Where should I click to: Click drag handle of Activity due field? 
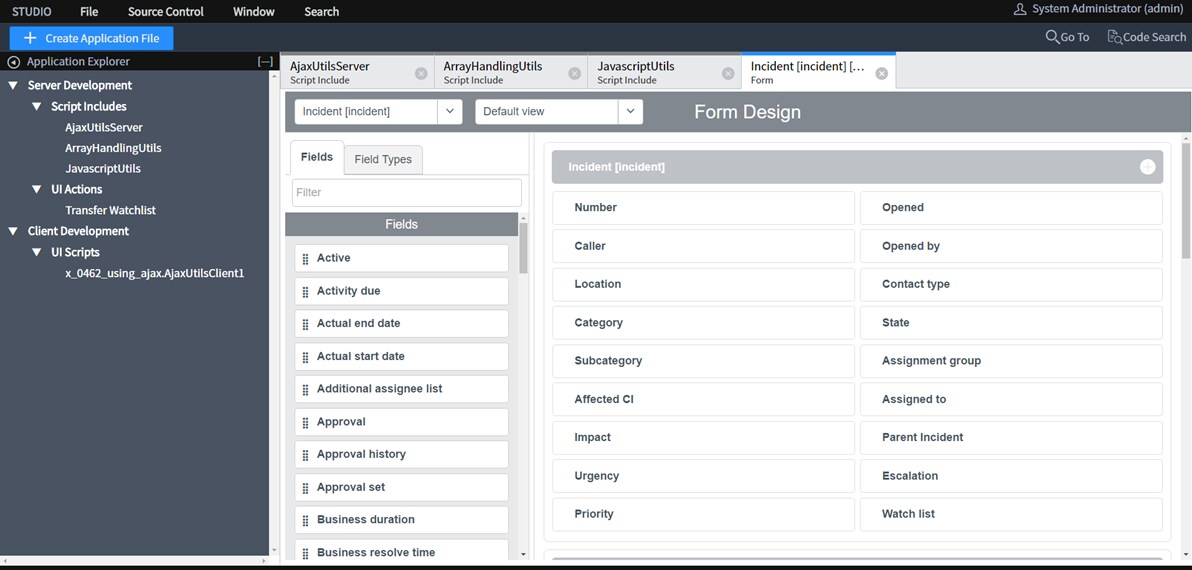pos(306,291)
